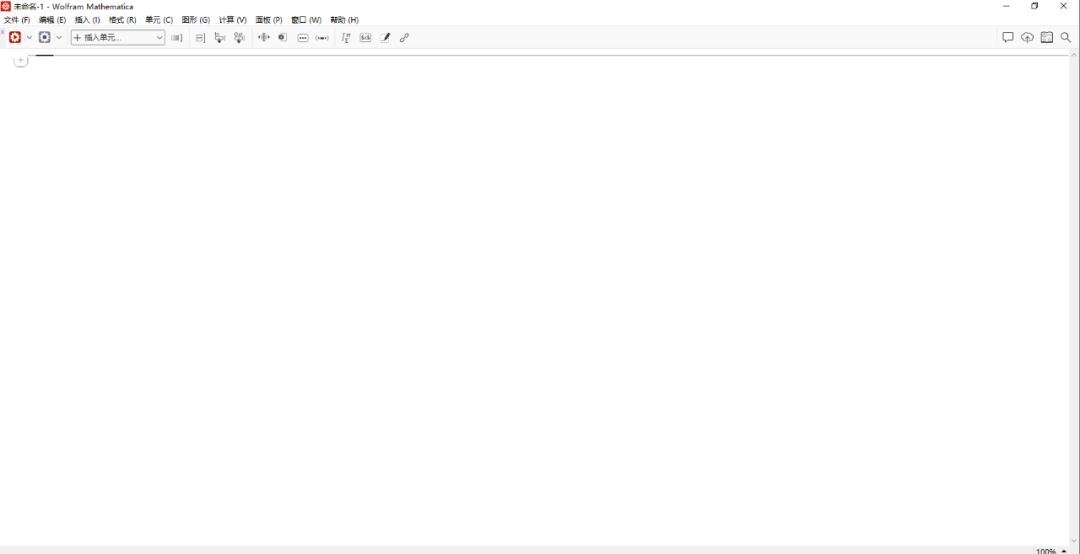
Task: Click cell bracket style icon after dropdown
Action: pos(176,38)
